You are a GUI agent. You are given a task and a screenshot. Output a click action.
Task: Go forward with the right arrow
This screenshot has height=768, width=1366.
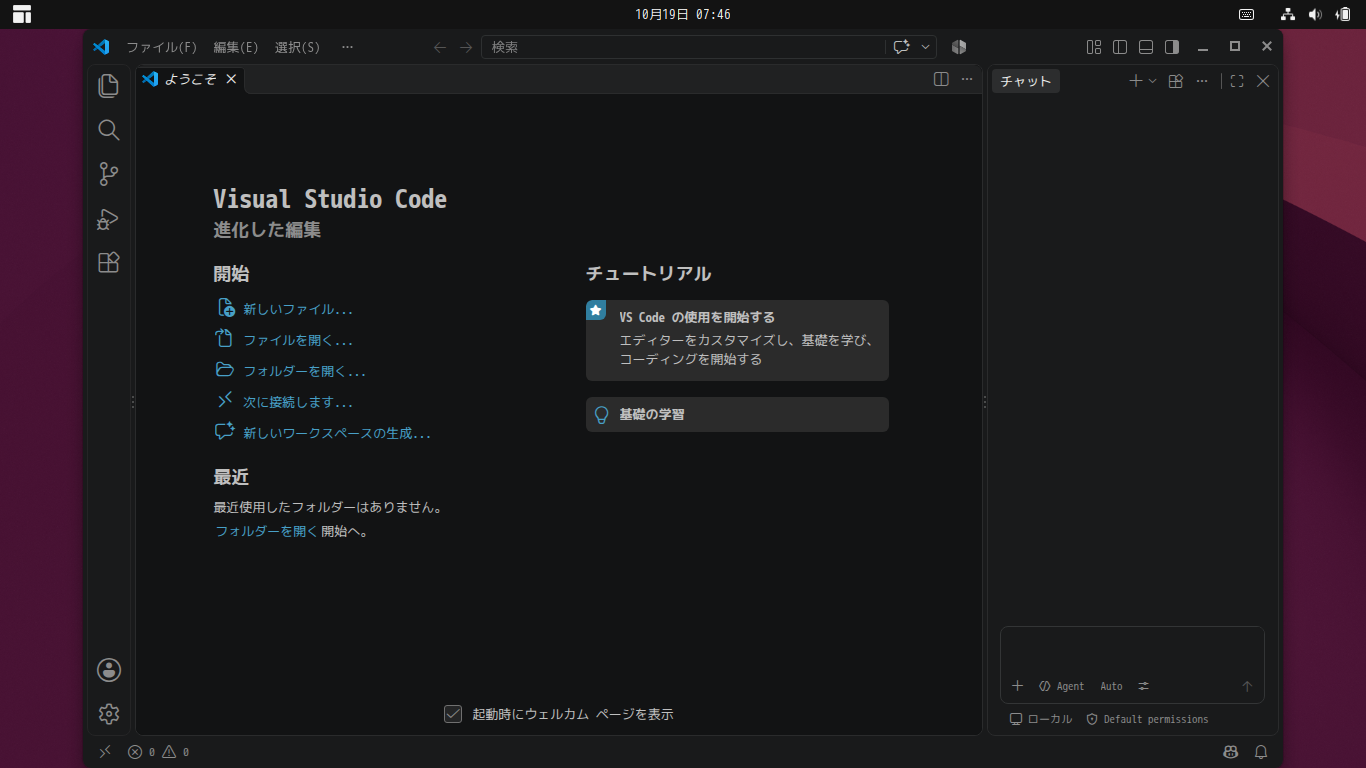click(466, 47)
